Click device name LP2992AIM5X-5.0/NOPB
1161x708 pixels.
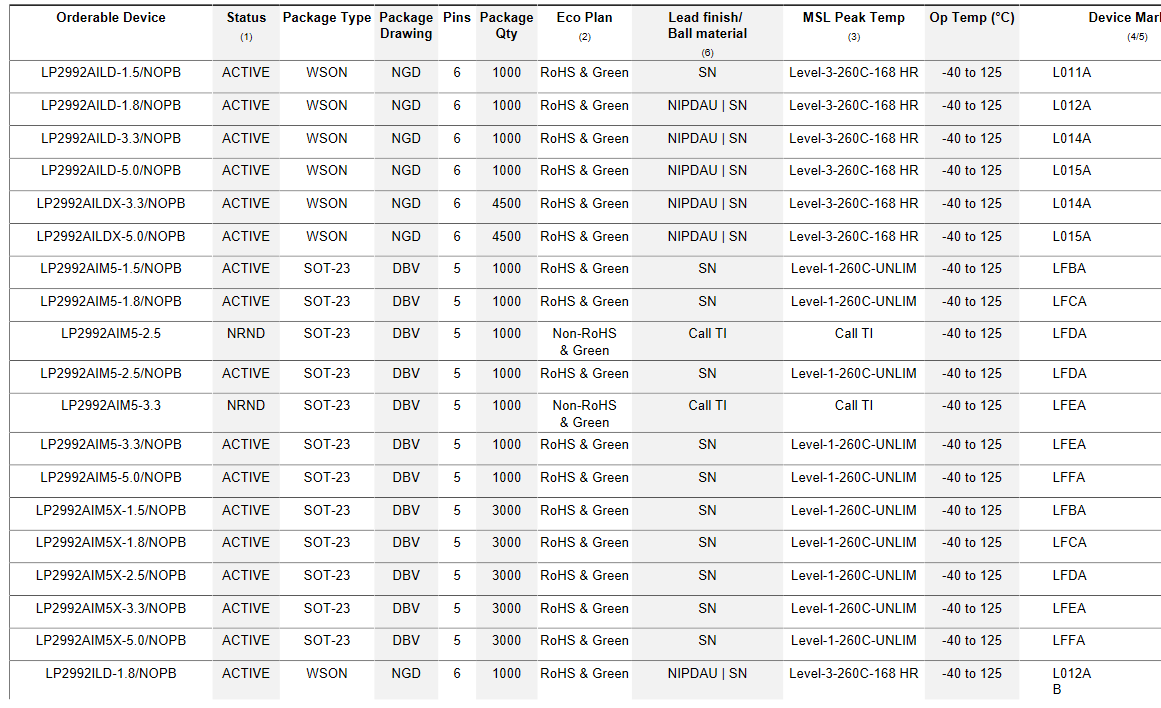111,641
